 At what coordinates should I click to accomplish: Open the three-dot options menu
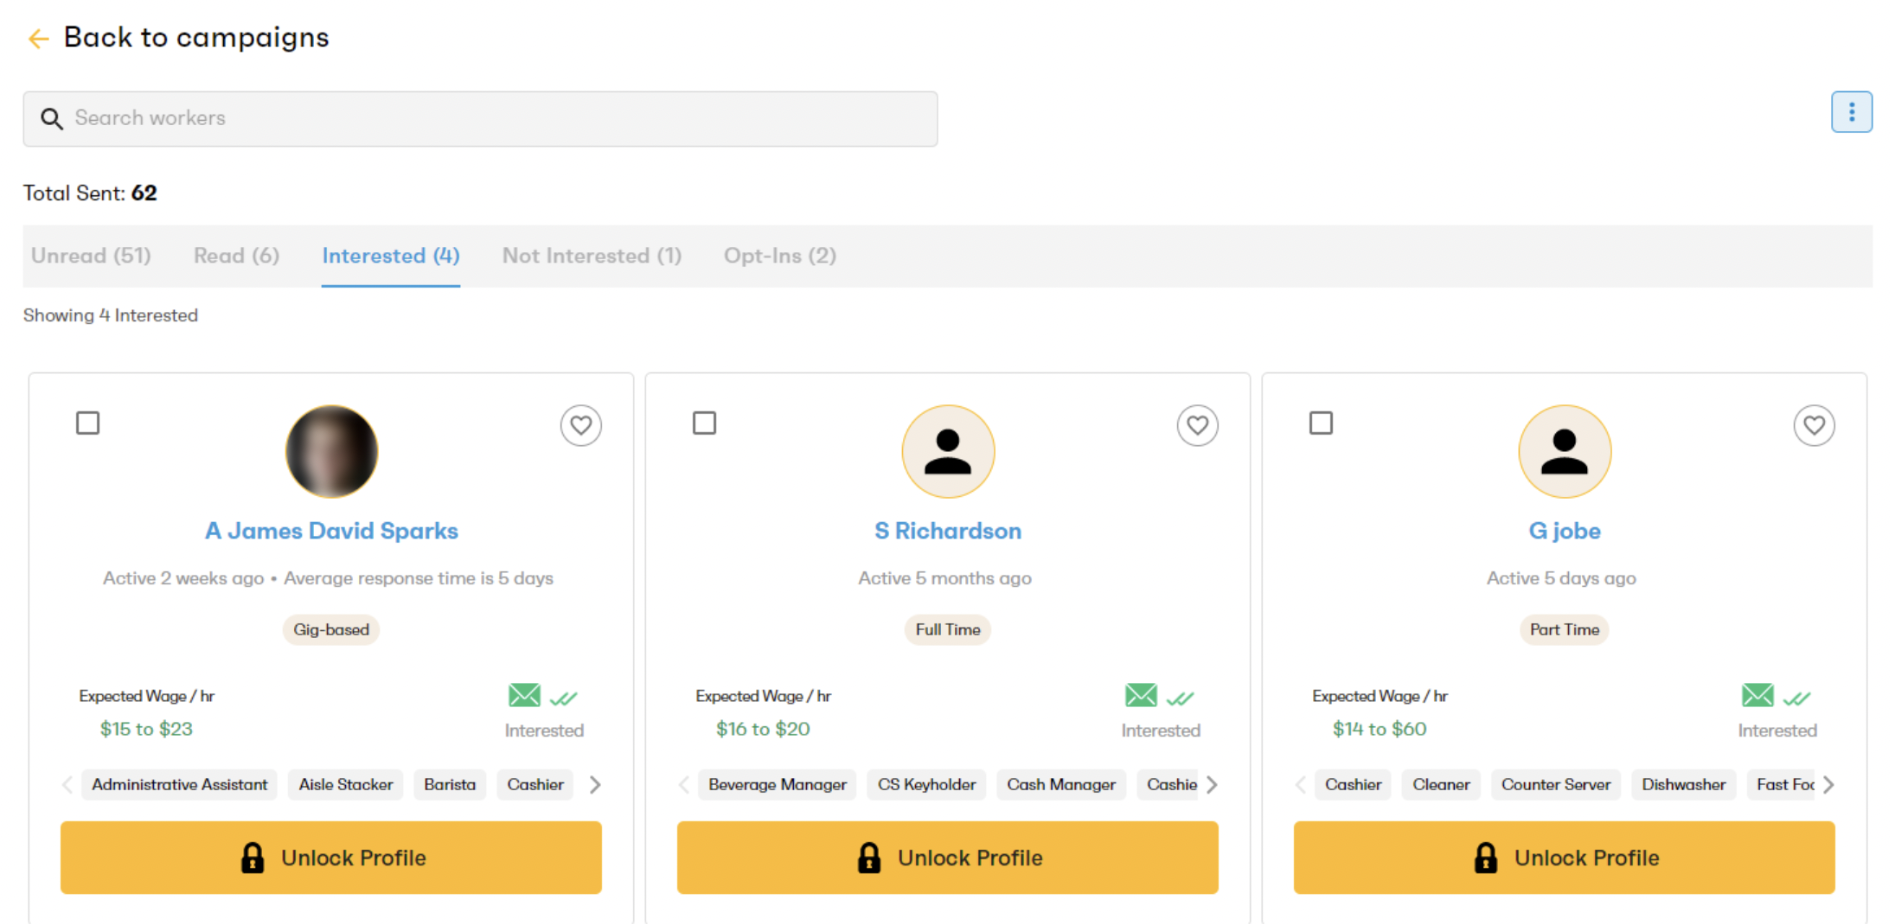pyautogui.click(x=1851, y=112)
